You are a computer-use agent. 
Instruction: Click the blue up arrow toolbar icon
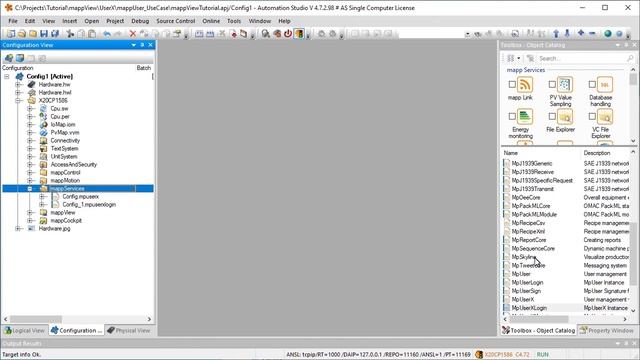[556, 34]
